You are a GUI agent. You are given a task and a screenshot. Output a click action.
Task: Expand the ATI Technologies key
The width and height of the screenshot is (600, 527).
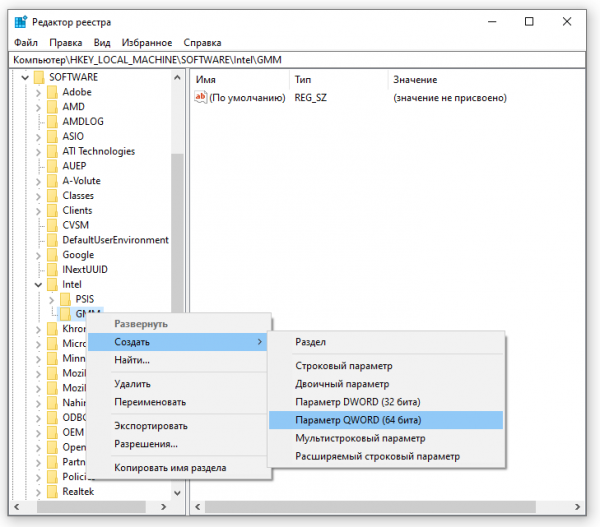[38, 152]
